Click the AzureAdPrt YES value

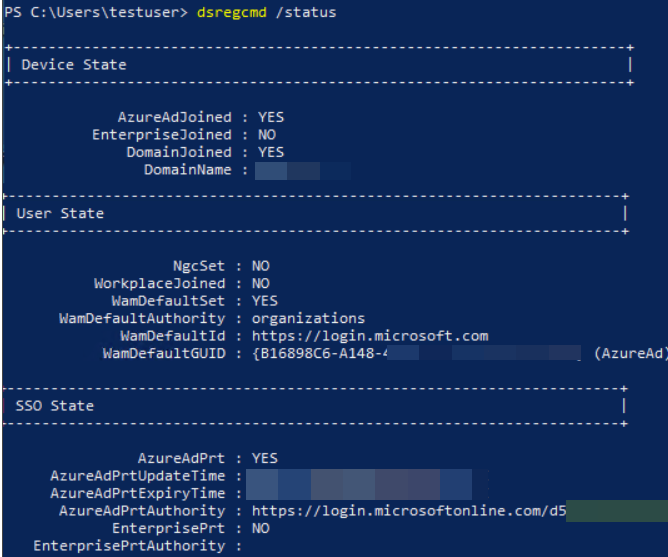[265, 458]
